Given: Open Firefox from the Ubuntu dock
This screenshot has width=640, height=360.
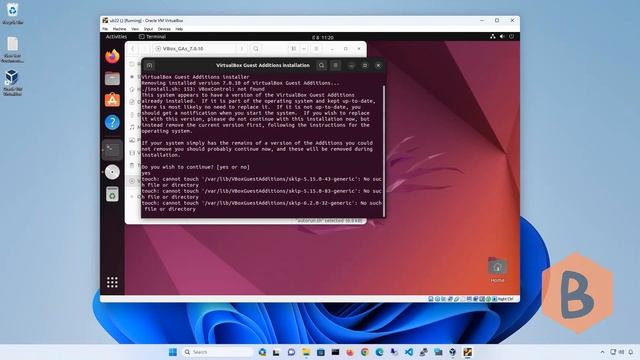Looking at the screenshot, I should [112, 56].
